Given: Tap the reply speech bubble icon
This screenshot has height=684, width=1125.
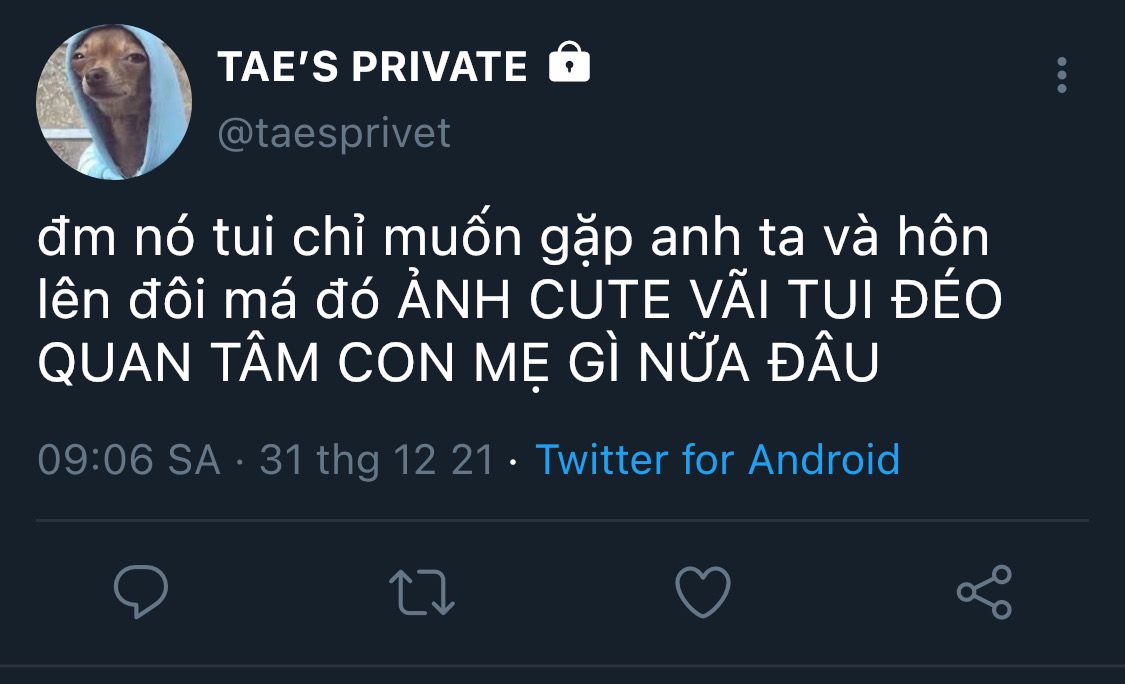Looking at the screenshot, I should coord(140,591).
